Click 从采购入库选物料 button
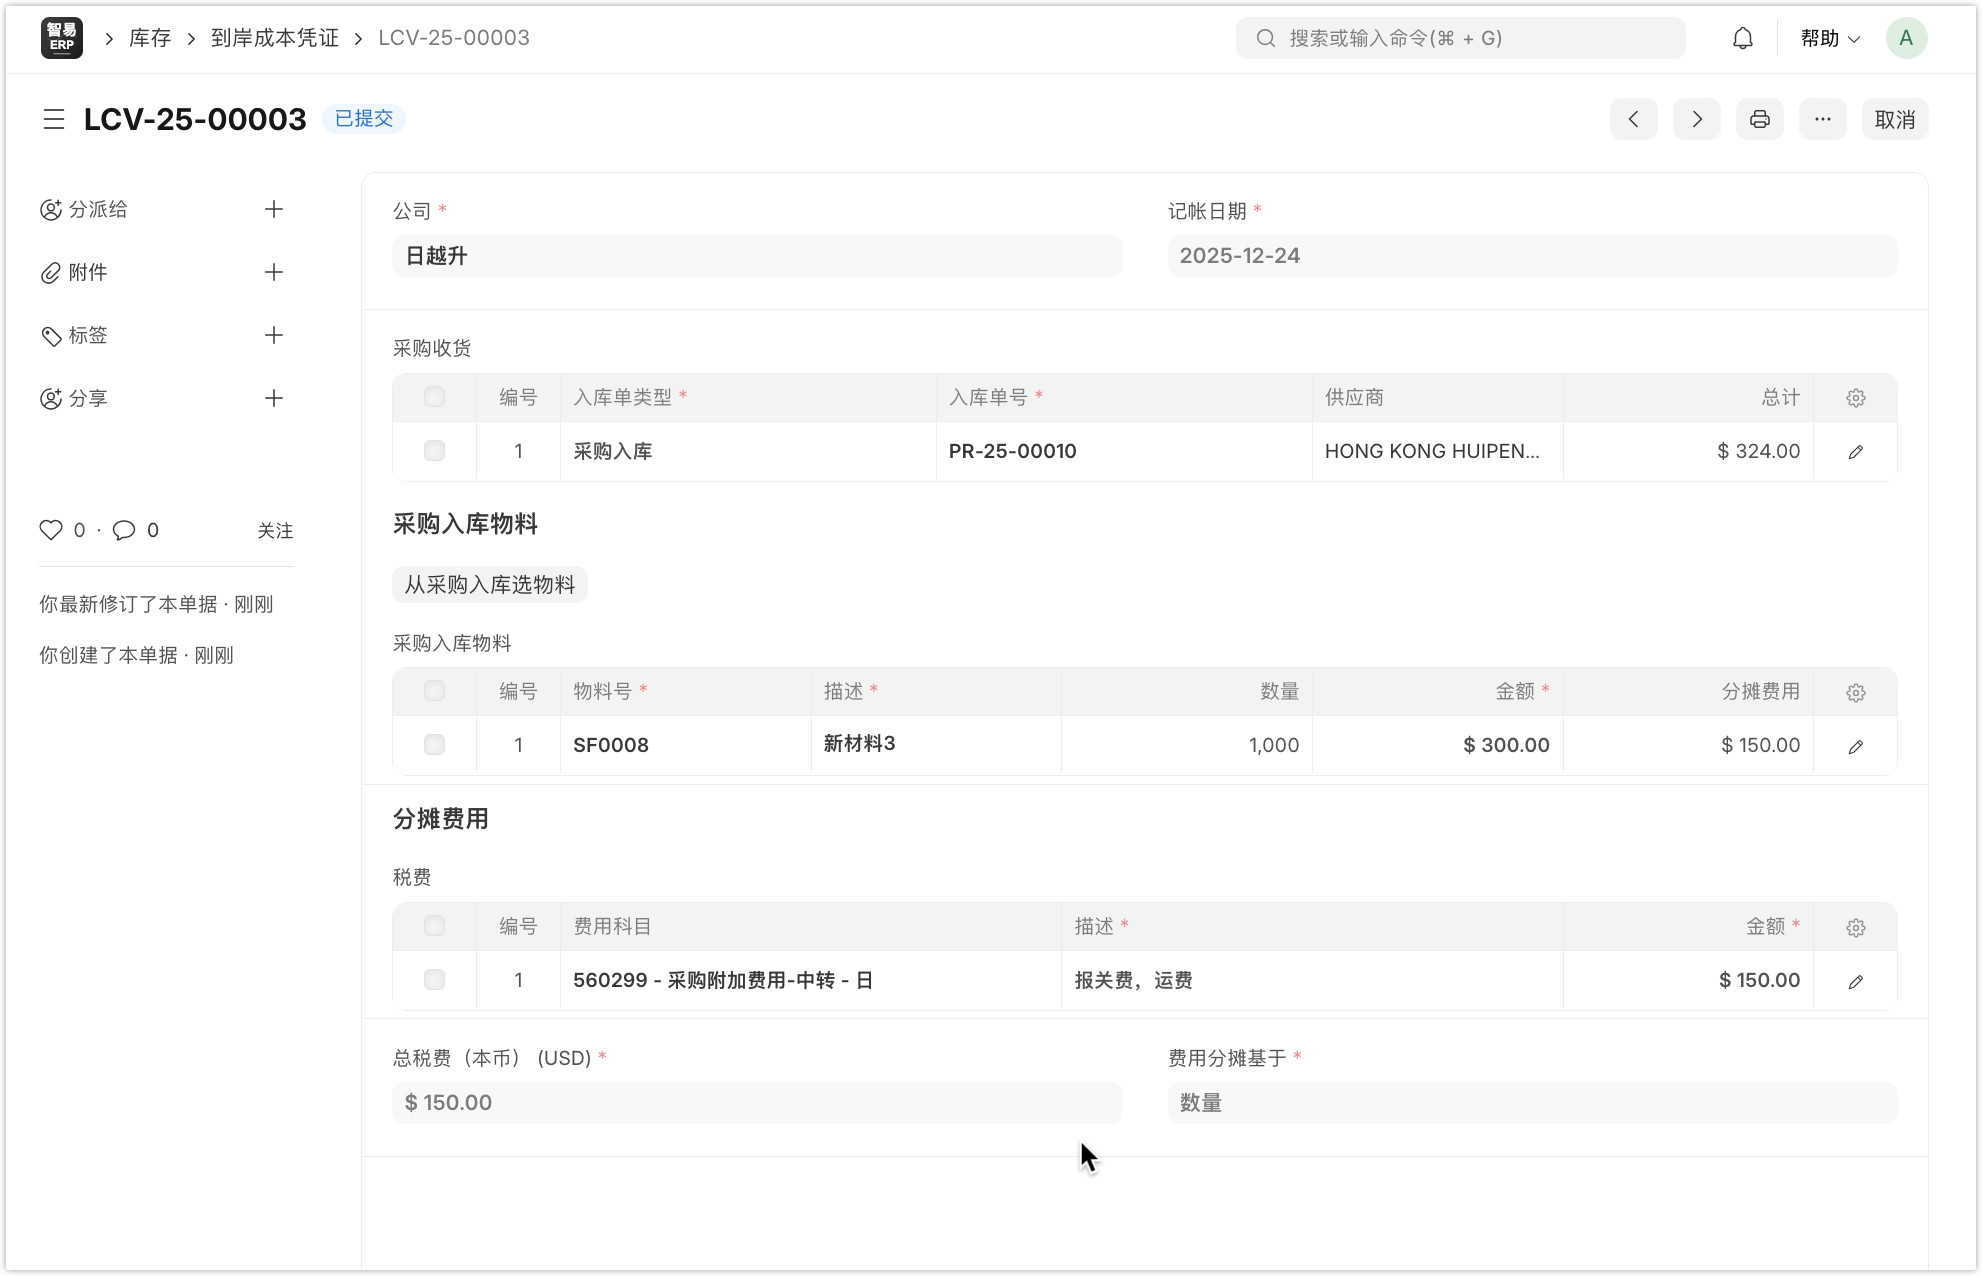Image resolution: width=1982 pixels, height=1276 pixels. coord(490,584)
